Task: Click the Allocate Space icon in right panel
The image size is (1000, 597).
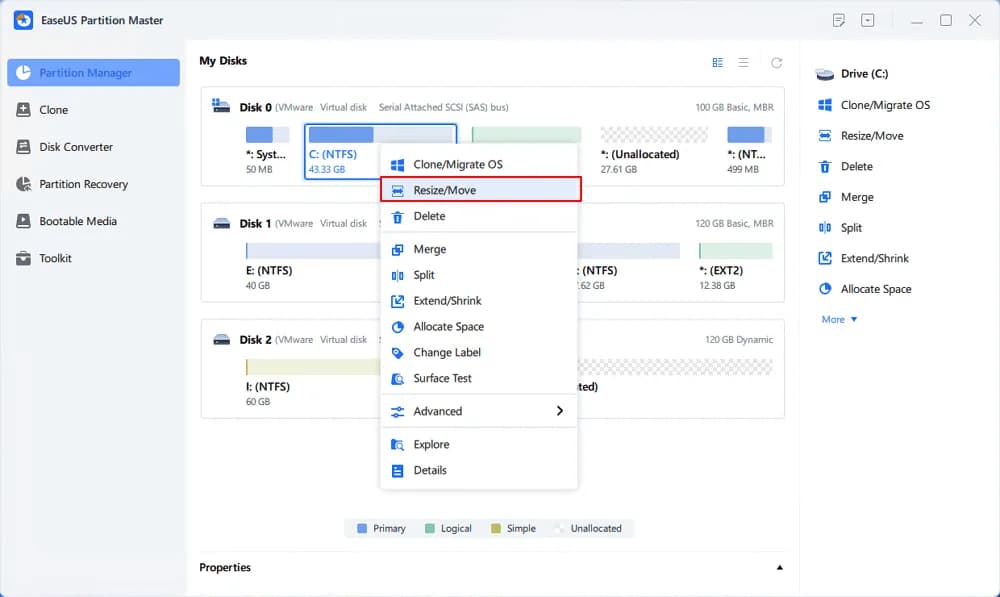Action: 825,289
